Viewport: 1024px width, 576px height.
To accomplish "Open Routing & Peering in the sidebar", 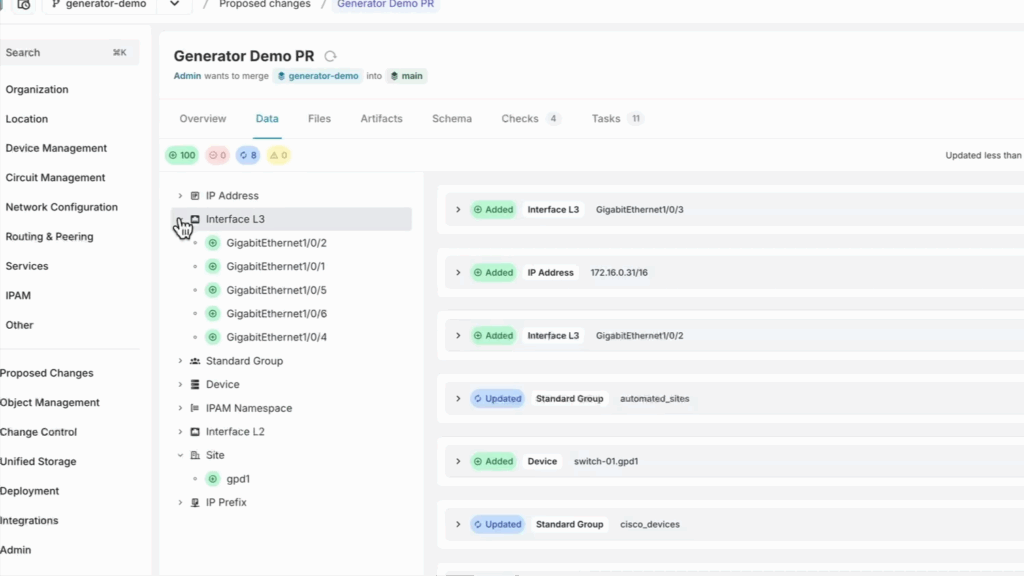I will tap(50, 236).
